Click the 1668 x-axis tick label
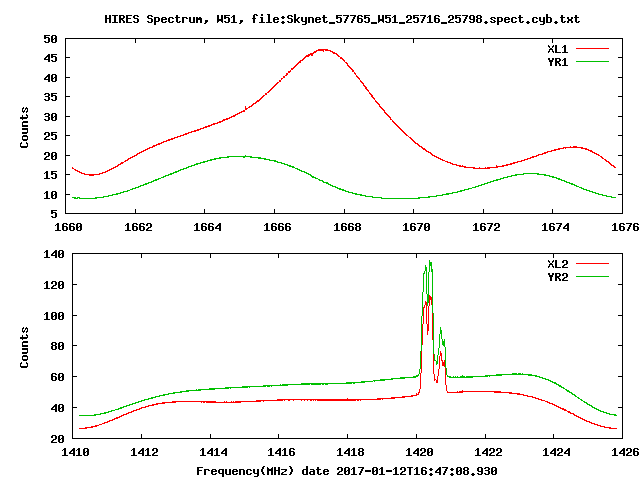Viewport: 640px width, 480px height. (347, 227)
